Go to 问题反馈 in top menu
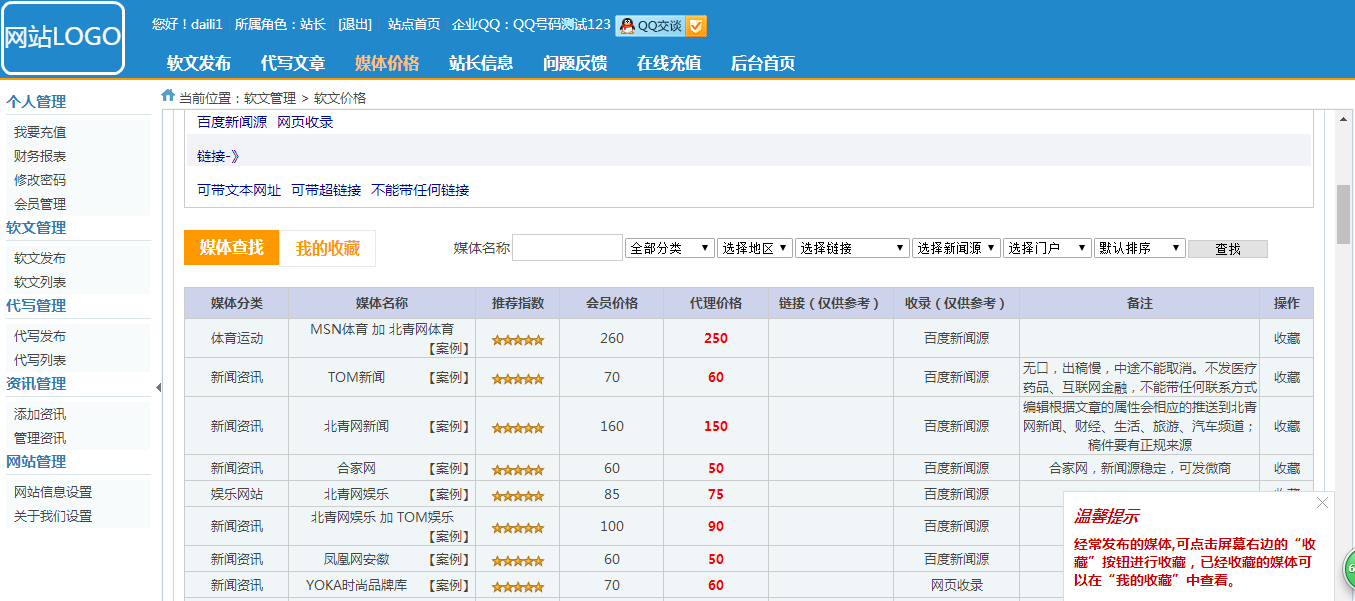The width and height of the screenshot is (1355, 601). [x=575, y=63]
